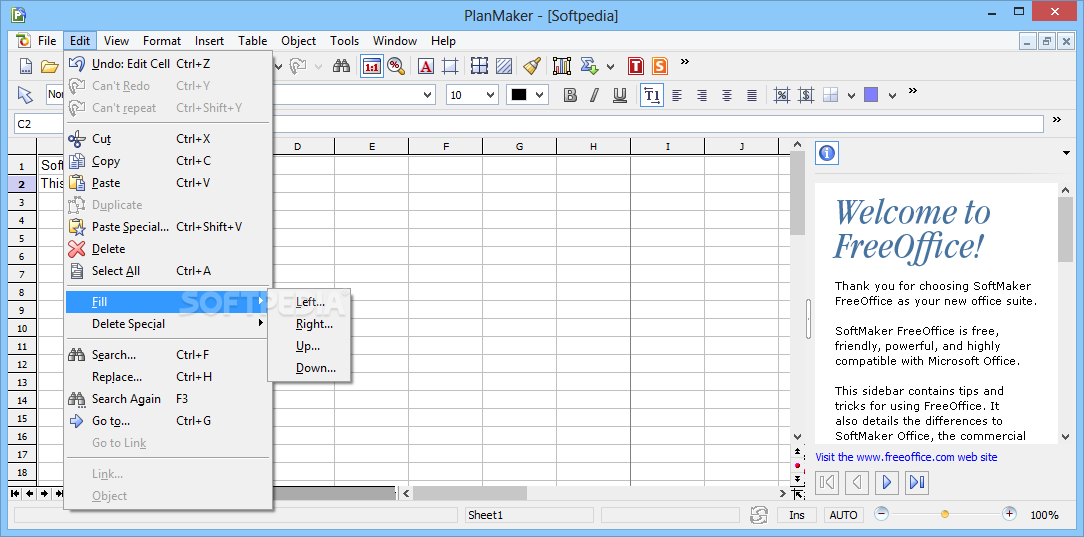The image size is (1084, 537).
Task: Go to next sidebar tip page
Action: (x=887, y=482)
